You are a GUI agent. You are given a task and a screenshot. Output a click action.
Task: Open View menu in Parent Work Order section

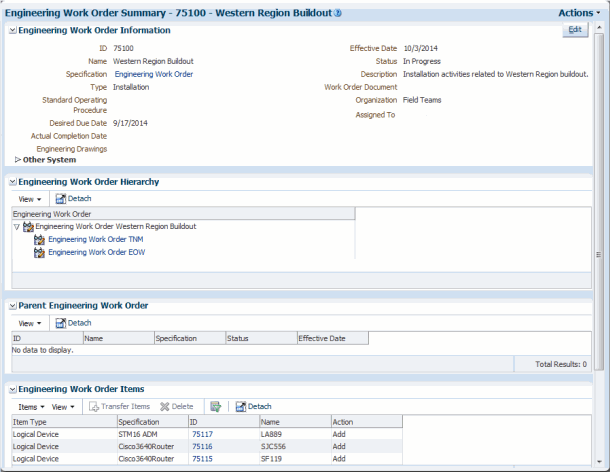[x=30, y=324]
